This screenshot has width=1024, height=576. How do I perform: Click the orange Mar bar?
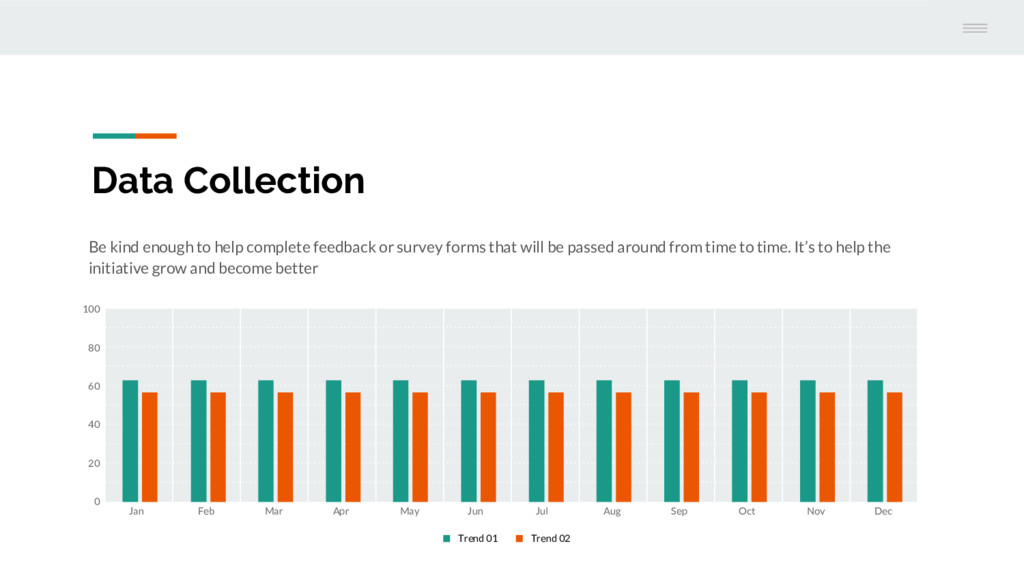285,447
